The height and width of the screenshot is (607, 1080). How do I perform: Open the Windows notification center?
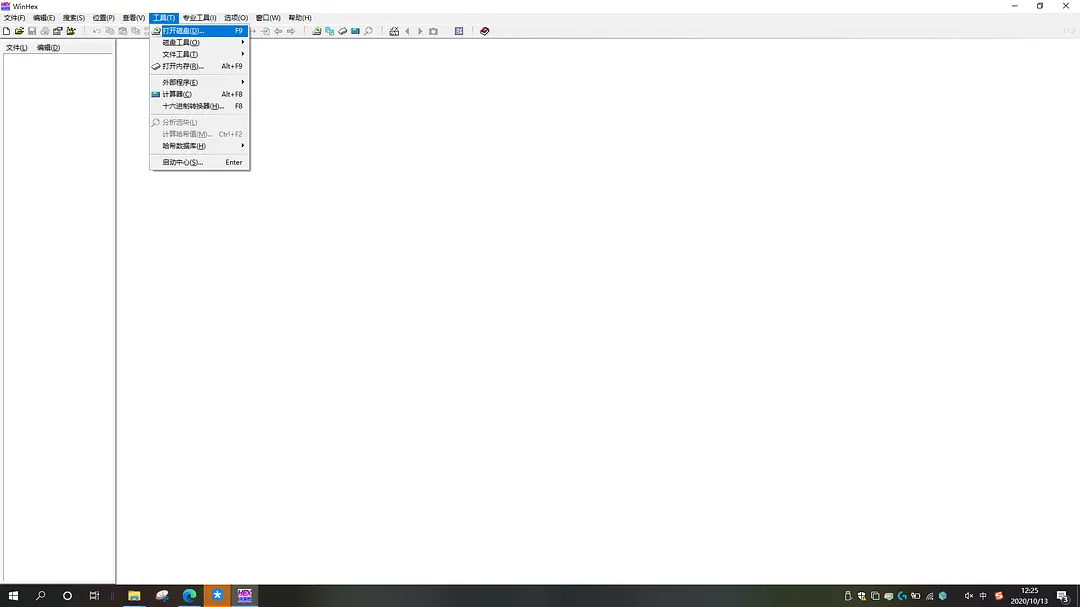point(1062,596)
